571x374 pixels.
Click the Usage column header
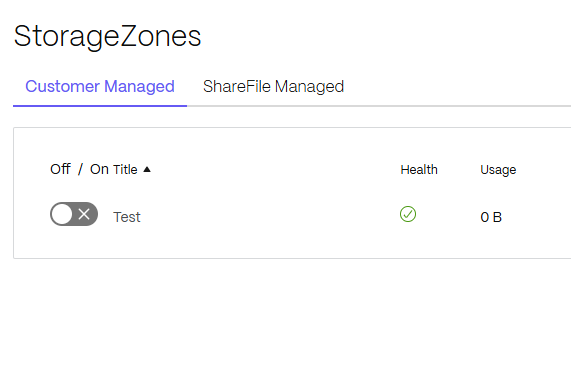(498, 170)
